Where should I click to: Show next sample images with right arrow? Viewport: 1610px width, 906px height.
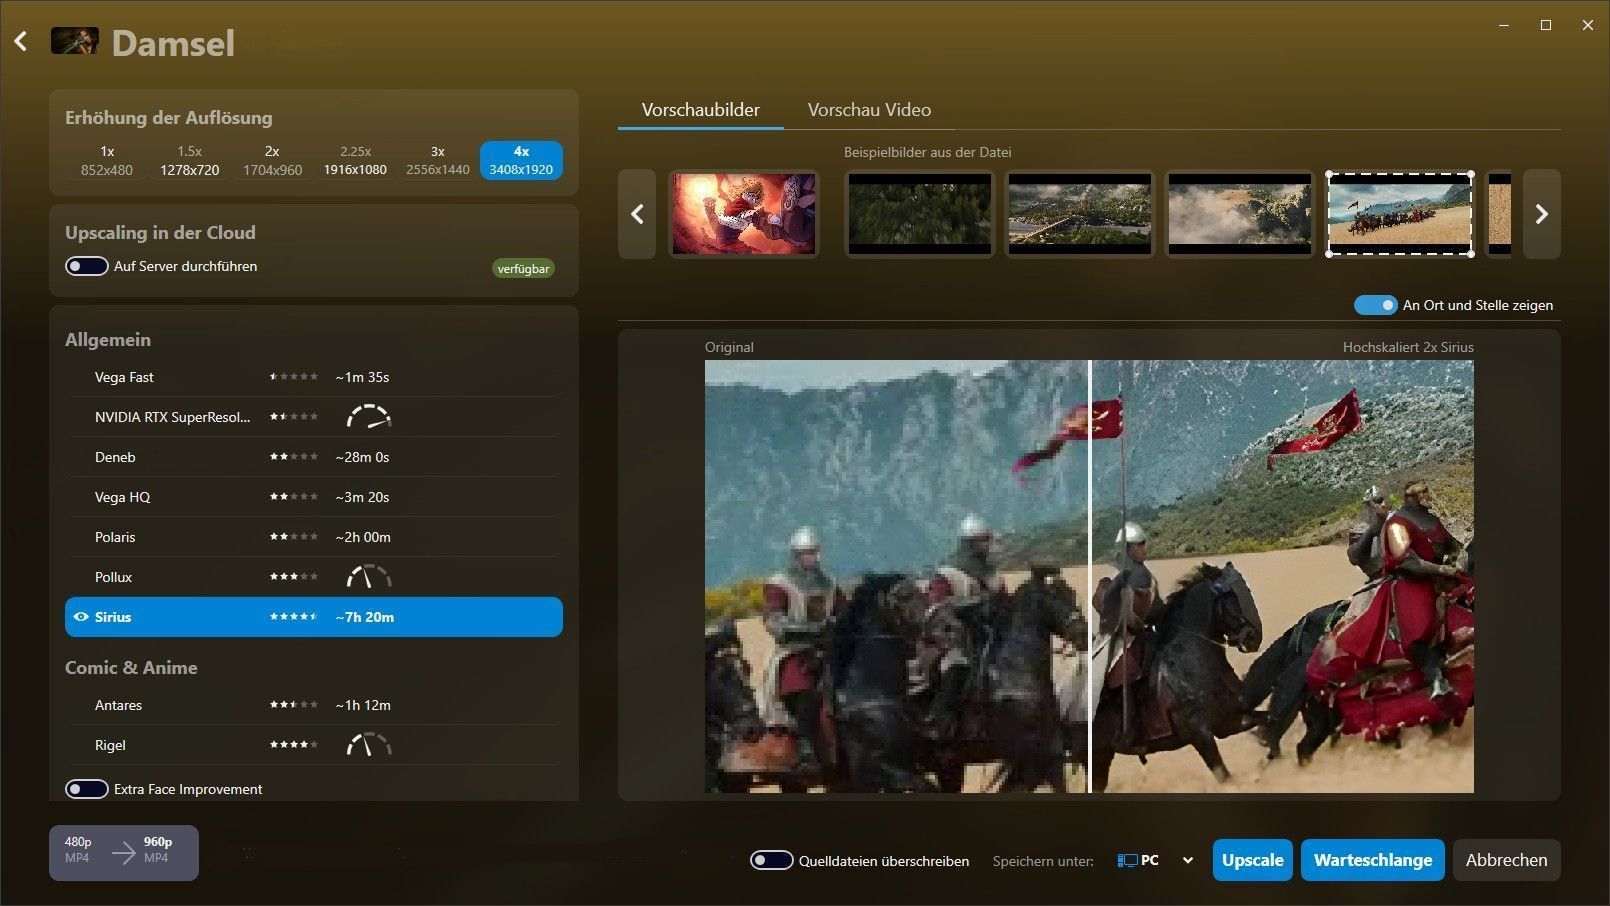[1541, 214]
